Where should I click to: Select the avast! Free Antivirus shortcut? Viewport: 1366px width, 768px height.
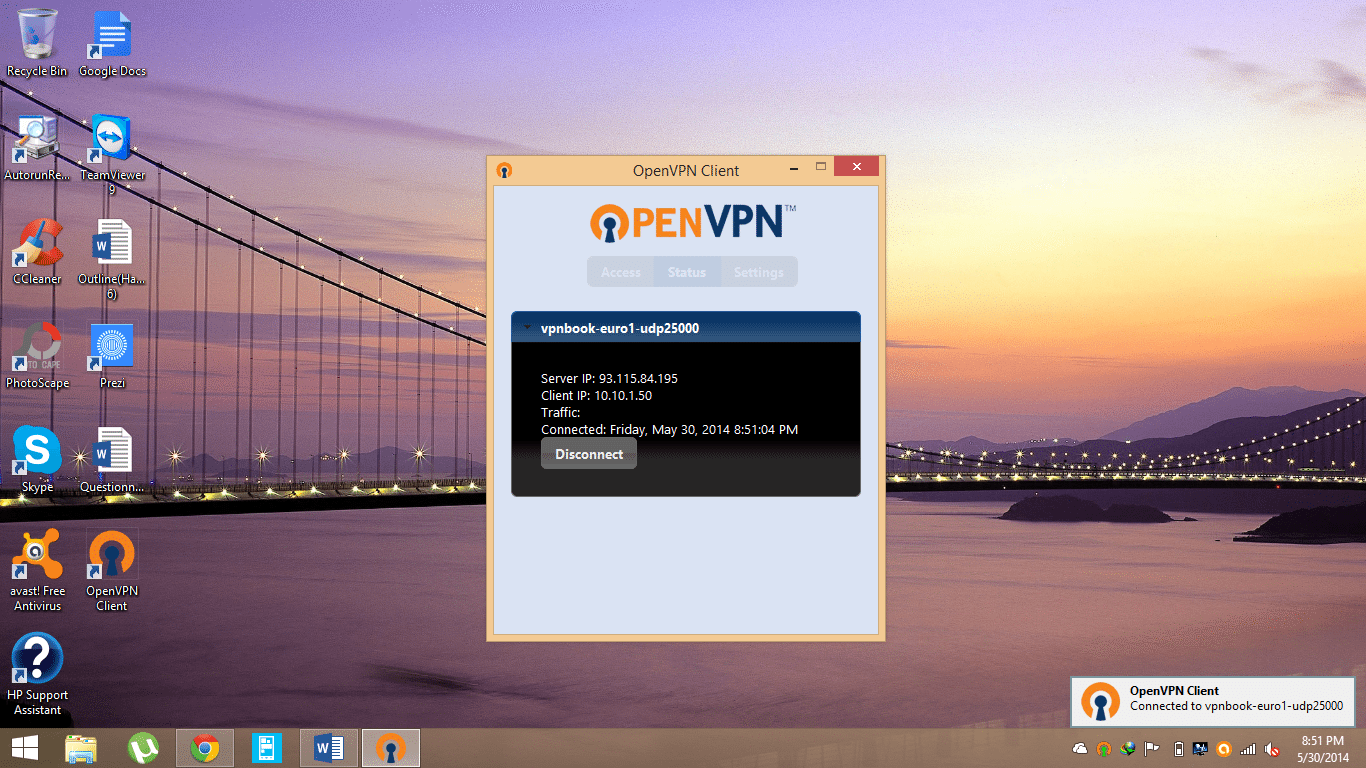(37, 570)
